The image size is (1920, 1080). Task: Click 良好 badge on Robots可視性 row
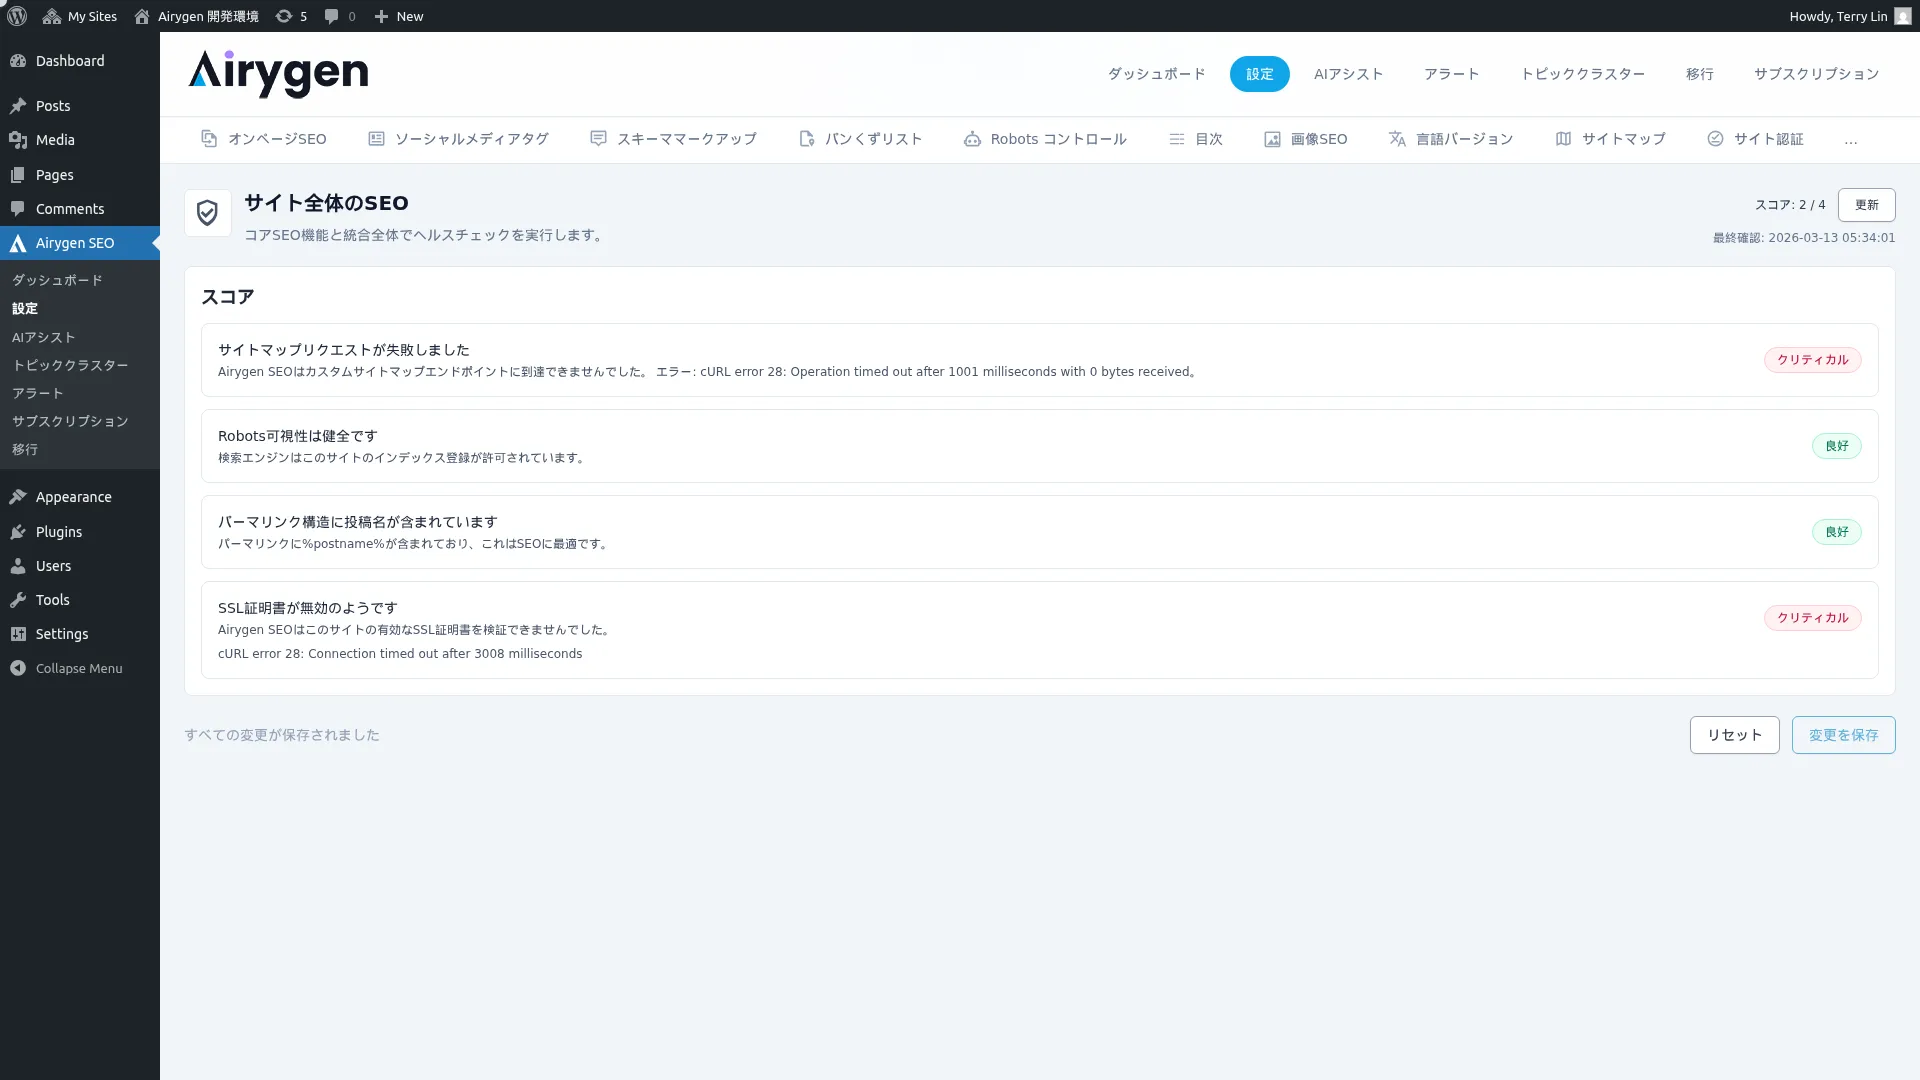click(x=1836, y=446)
